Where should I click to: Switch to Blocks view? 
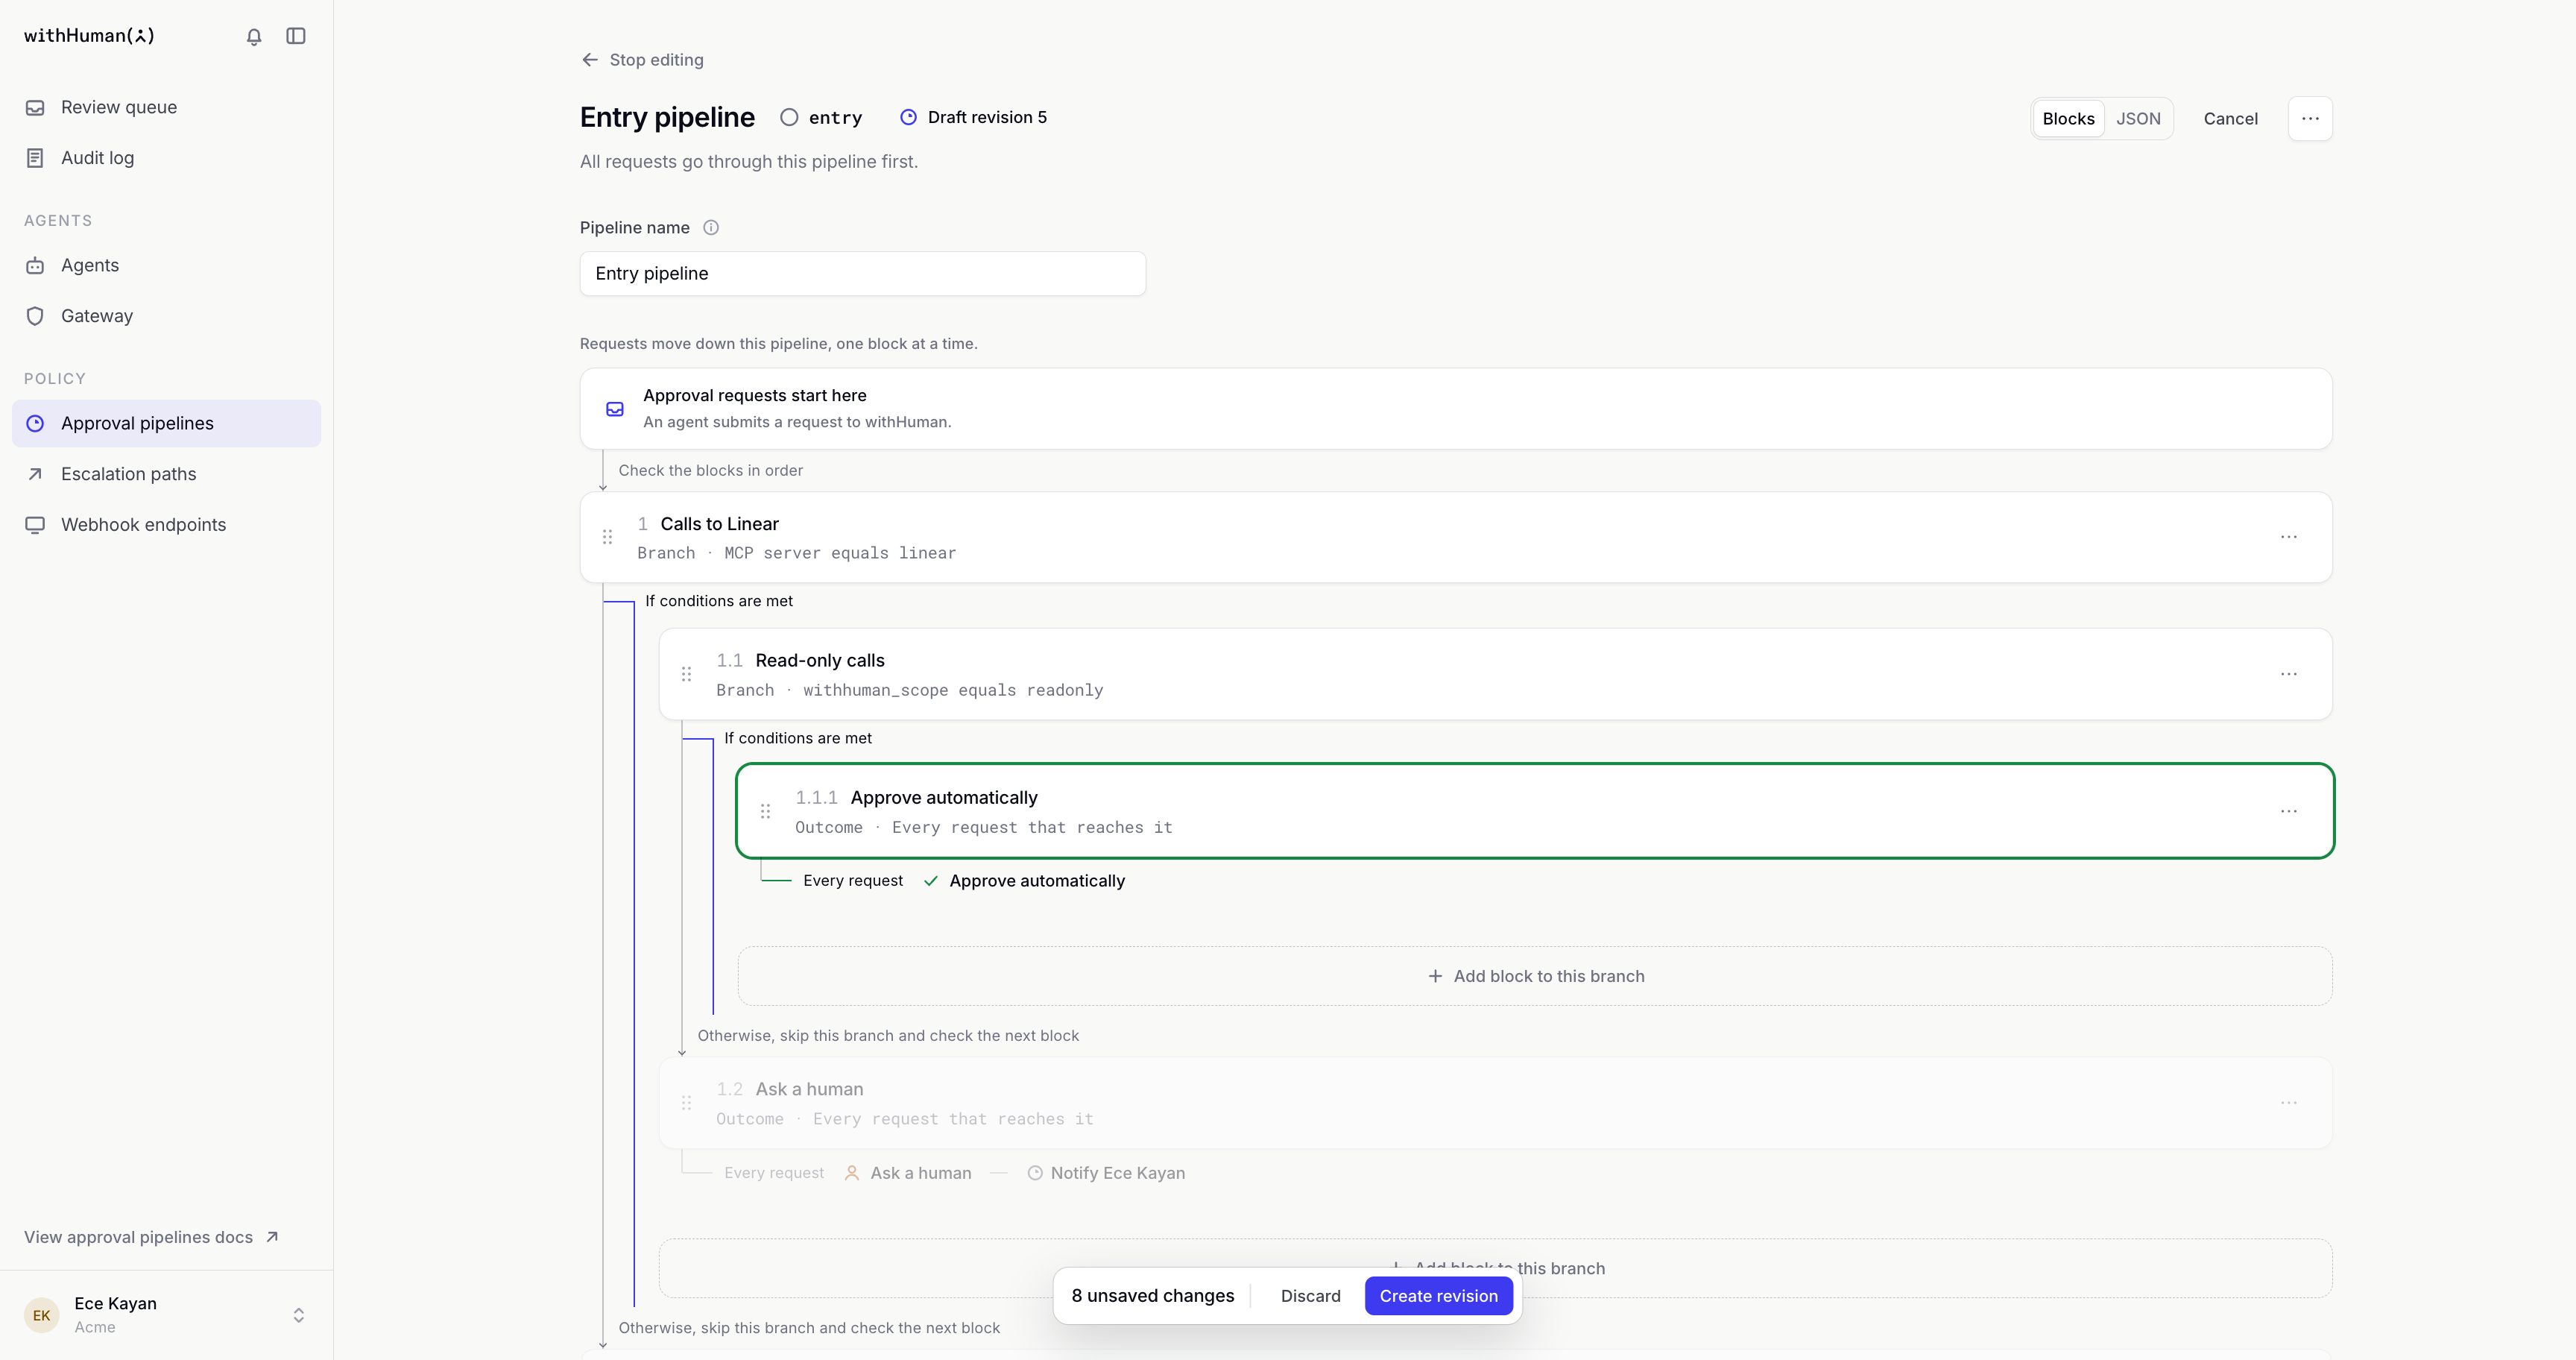coord(2068,119)
